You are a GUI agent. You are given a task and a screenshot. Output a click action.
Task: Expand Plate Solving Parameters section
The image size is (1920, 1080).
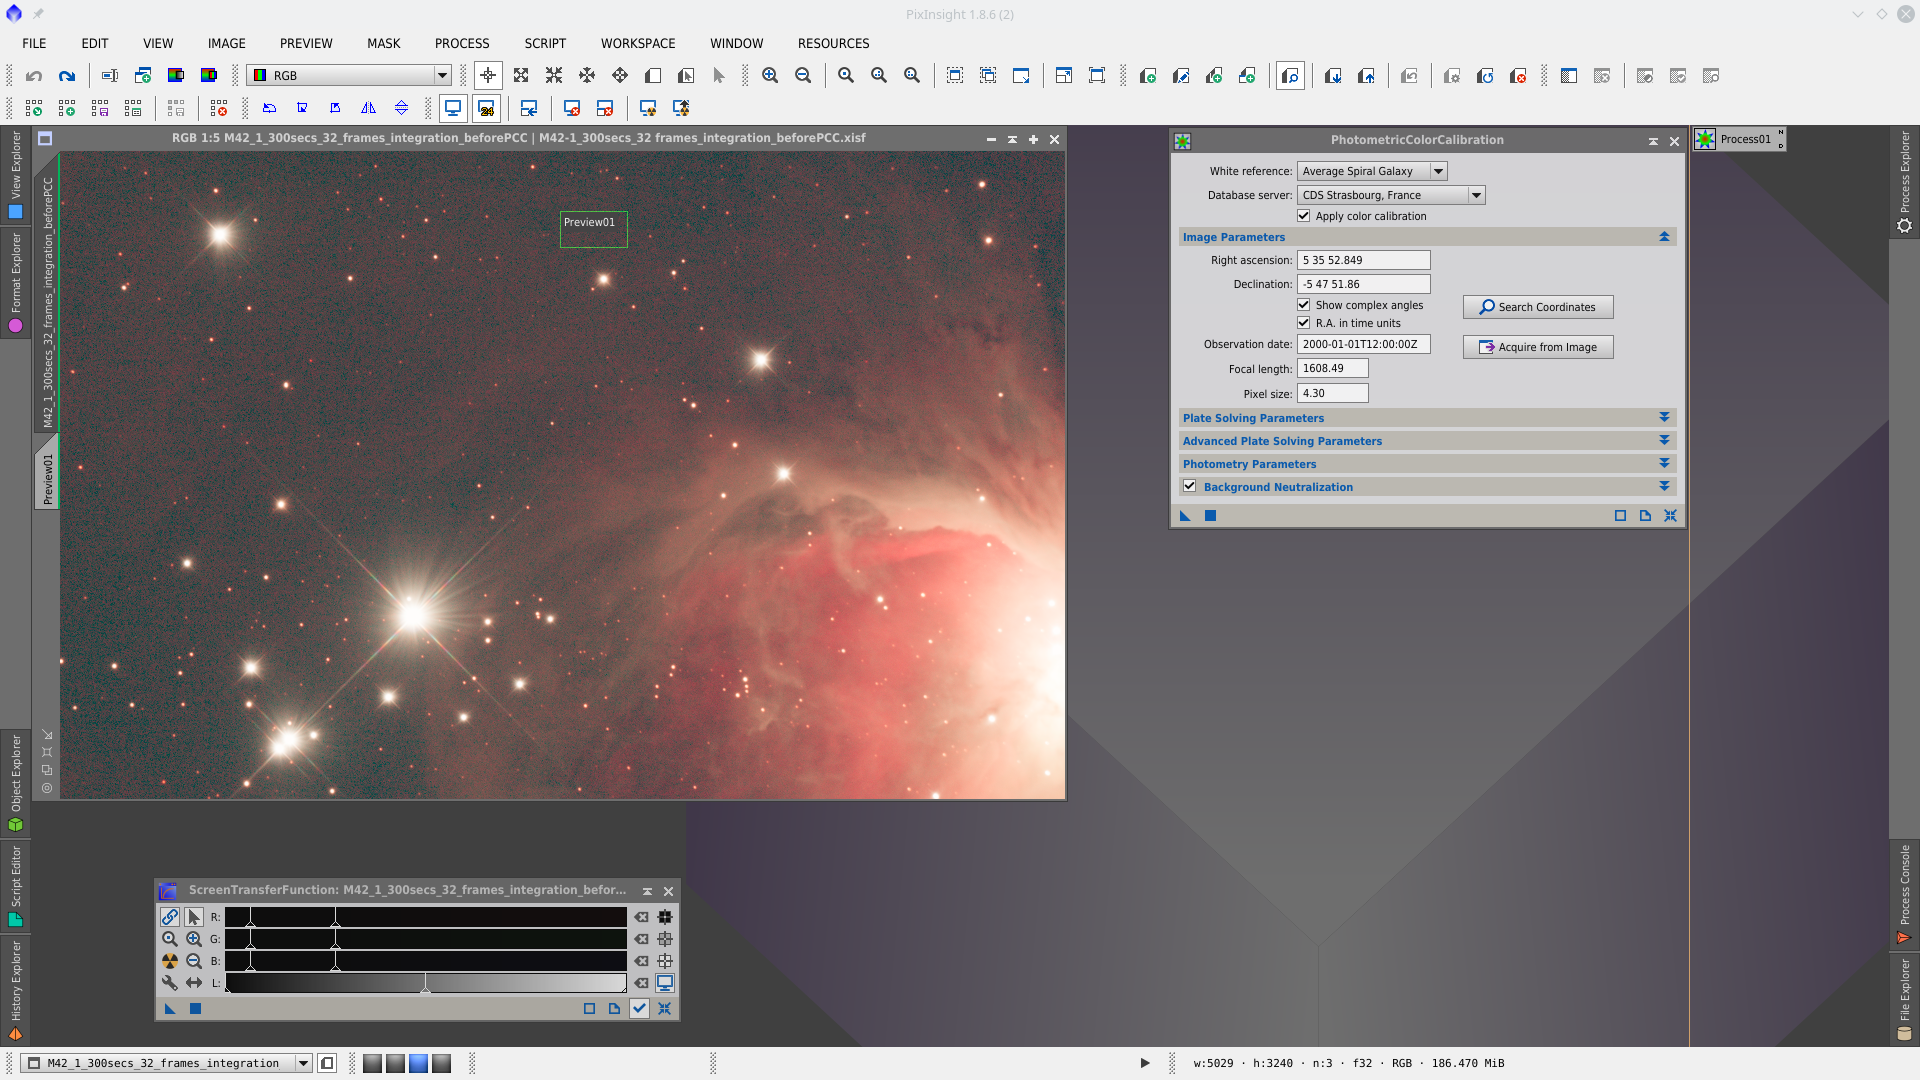coord(1664,418)
